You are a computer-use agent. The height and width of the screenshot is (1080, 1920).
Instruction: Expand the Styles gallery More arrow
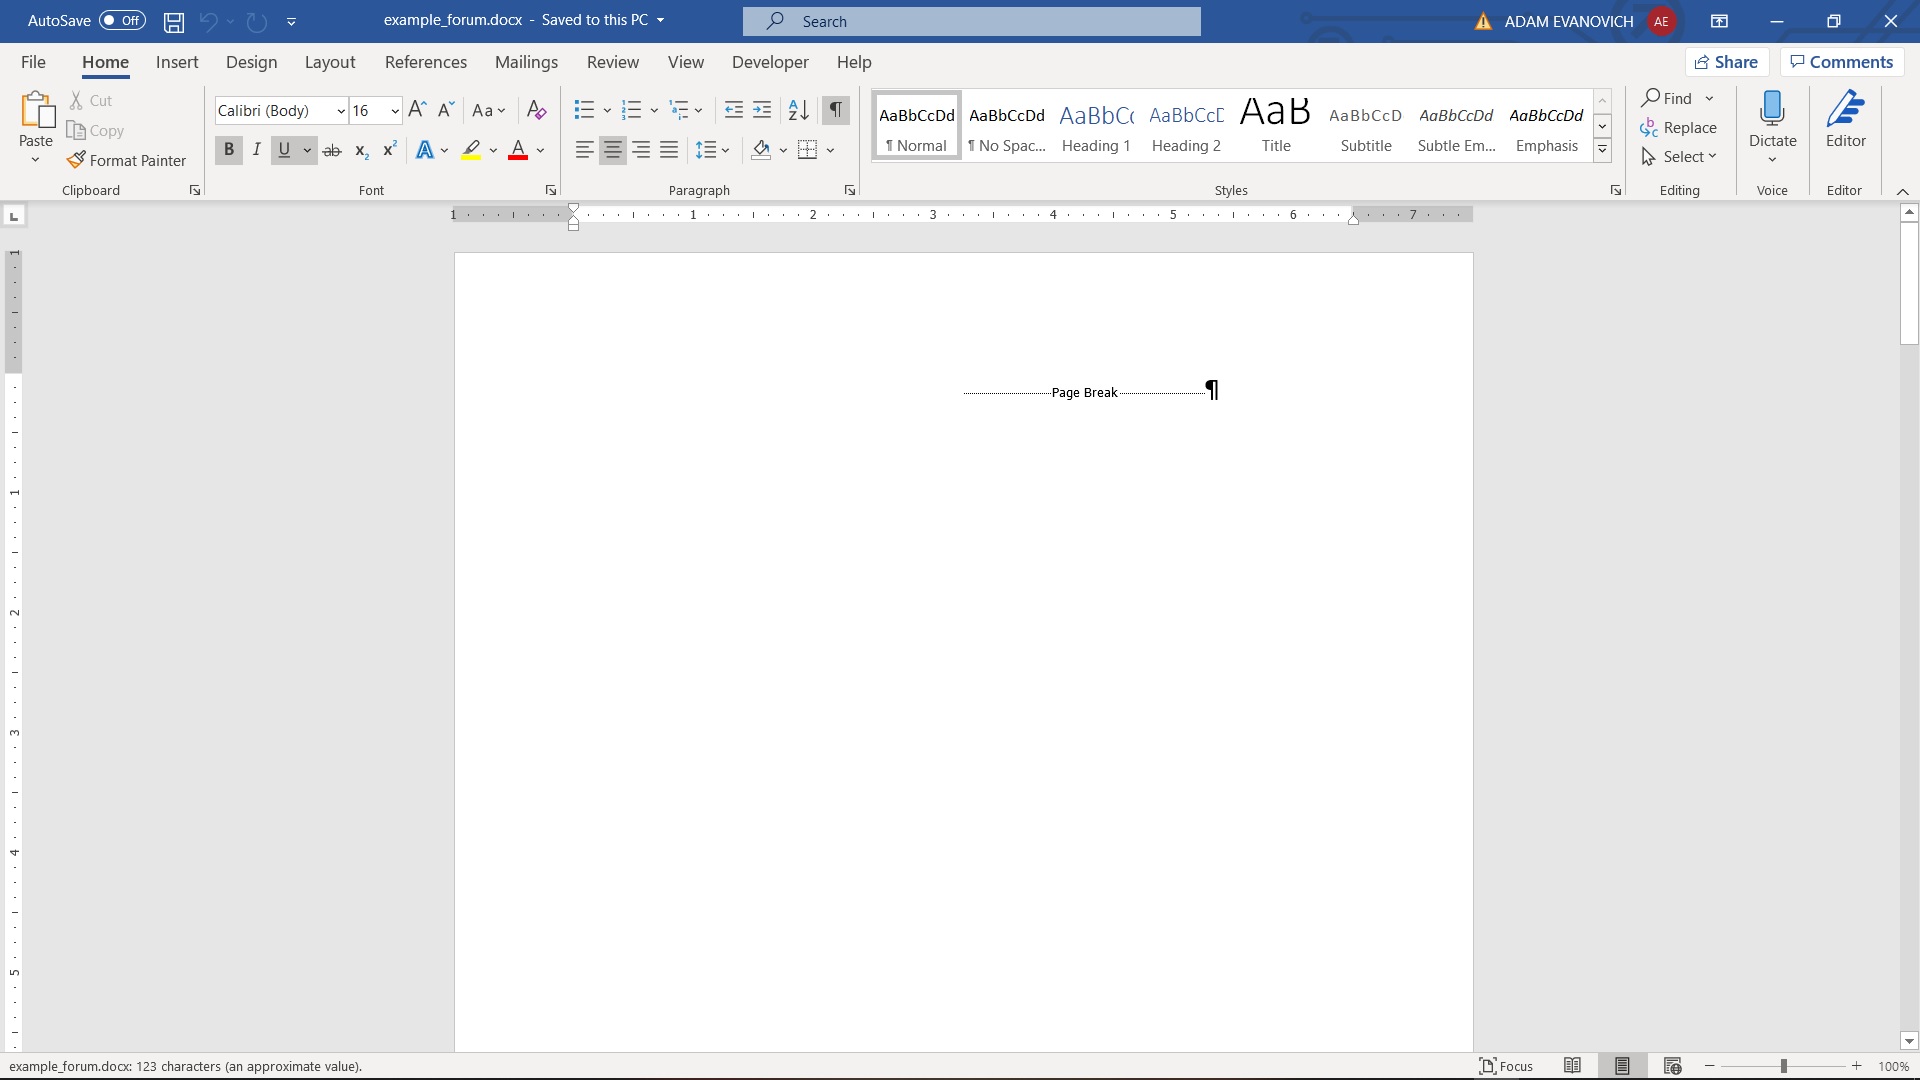click(x=1602, y=151)
